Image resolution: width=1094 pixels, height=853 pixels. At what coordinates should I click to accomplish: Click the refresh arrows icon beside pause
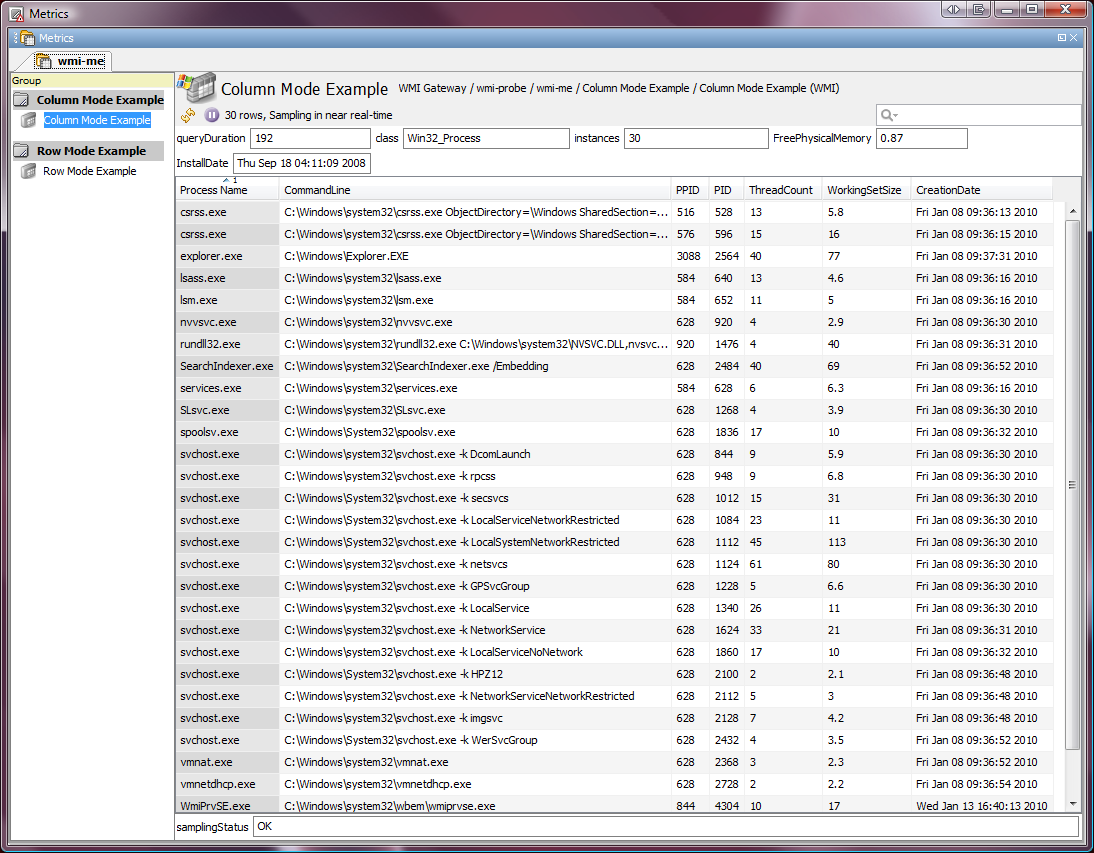click(x=188, y=115)
